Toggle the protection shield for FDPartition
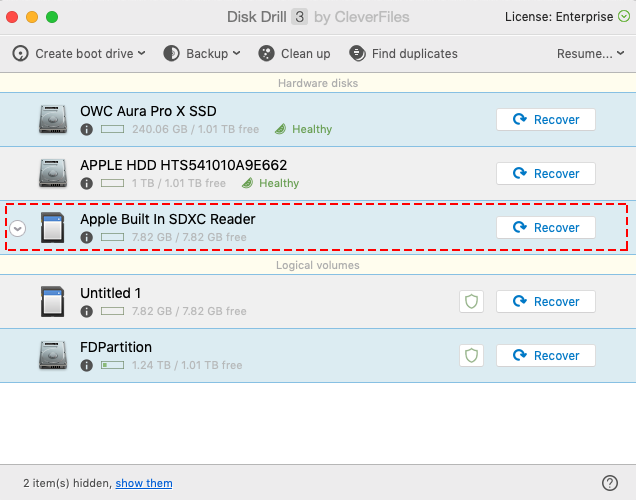This screenshot has height=500, width=636. [x=472, y=355]
